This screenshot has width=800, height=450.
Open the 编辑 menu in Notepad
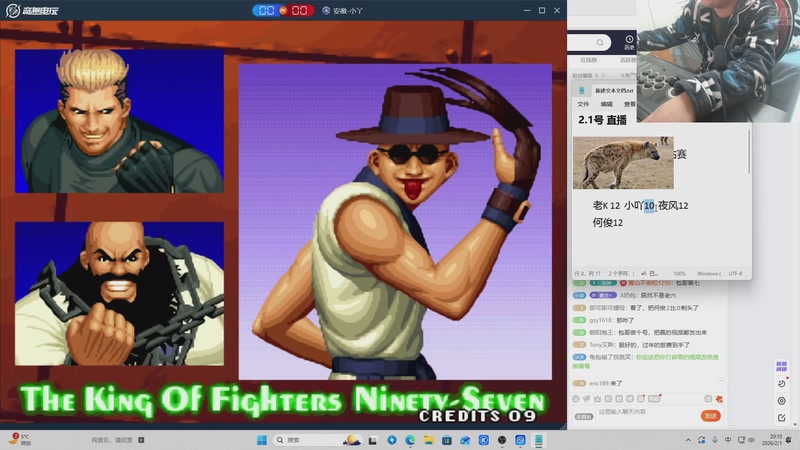pyautogui.click(x=606, y=104)
